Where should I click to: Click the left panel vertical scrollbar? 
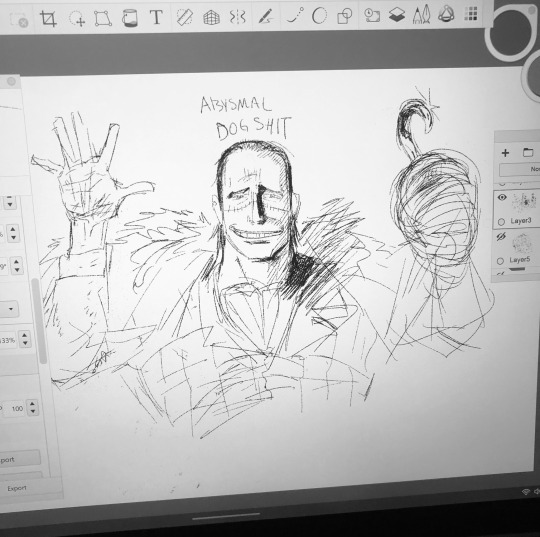pos(39,320)
